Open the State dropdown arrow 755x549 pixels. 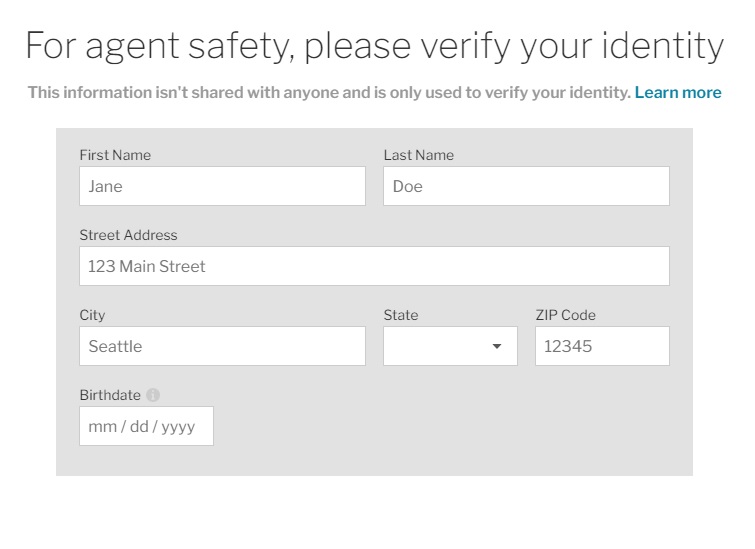coord(497,346)
